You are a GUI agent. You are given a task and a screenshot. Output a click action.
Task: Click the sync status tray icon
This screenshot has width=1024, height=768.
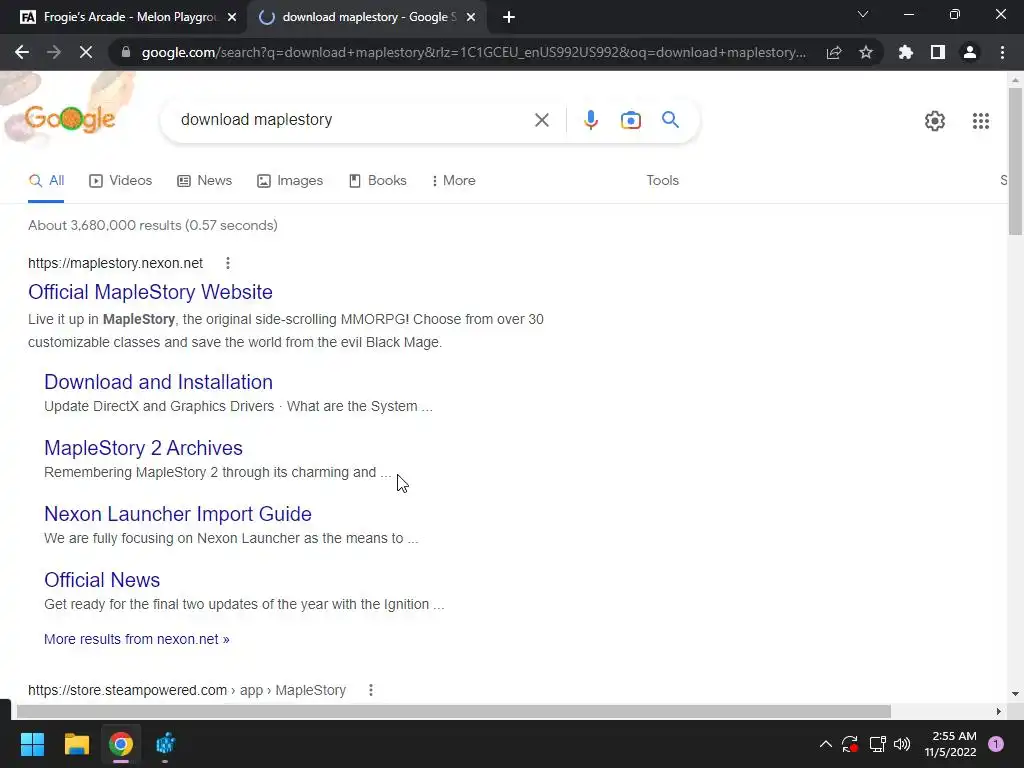point(850,744)
